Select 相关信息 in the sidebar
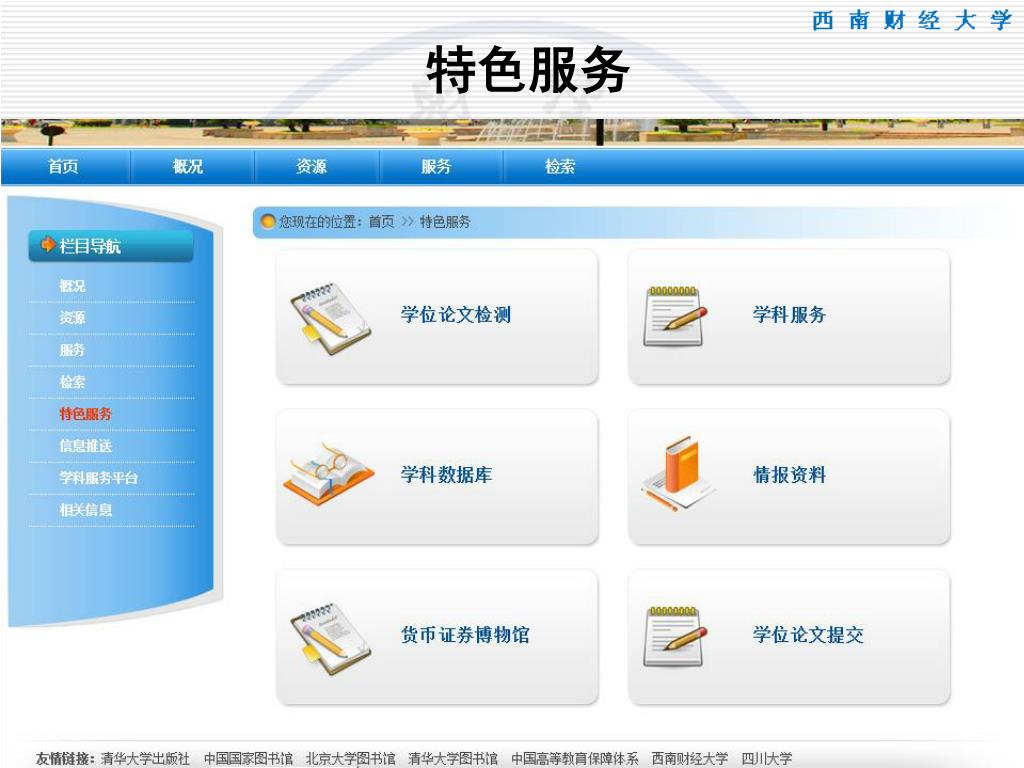This screenshot has width=1024, height=768. point(86,509)
